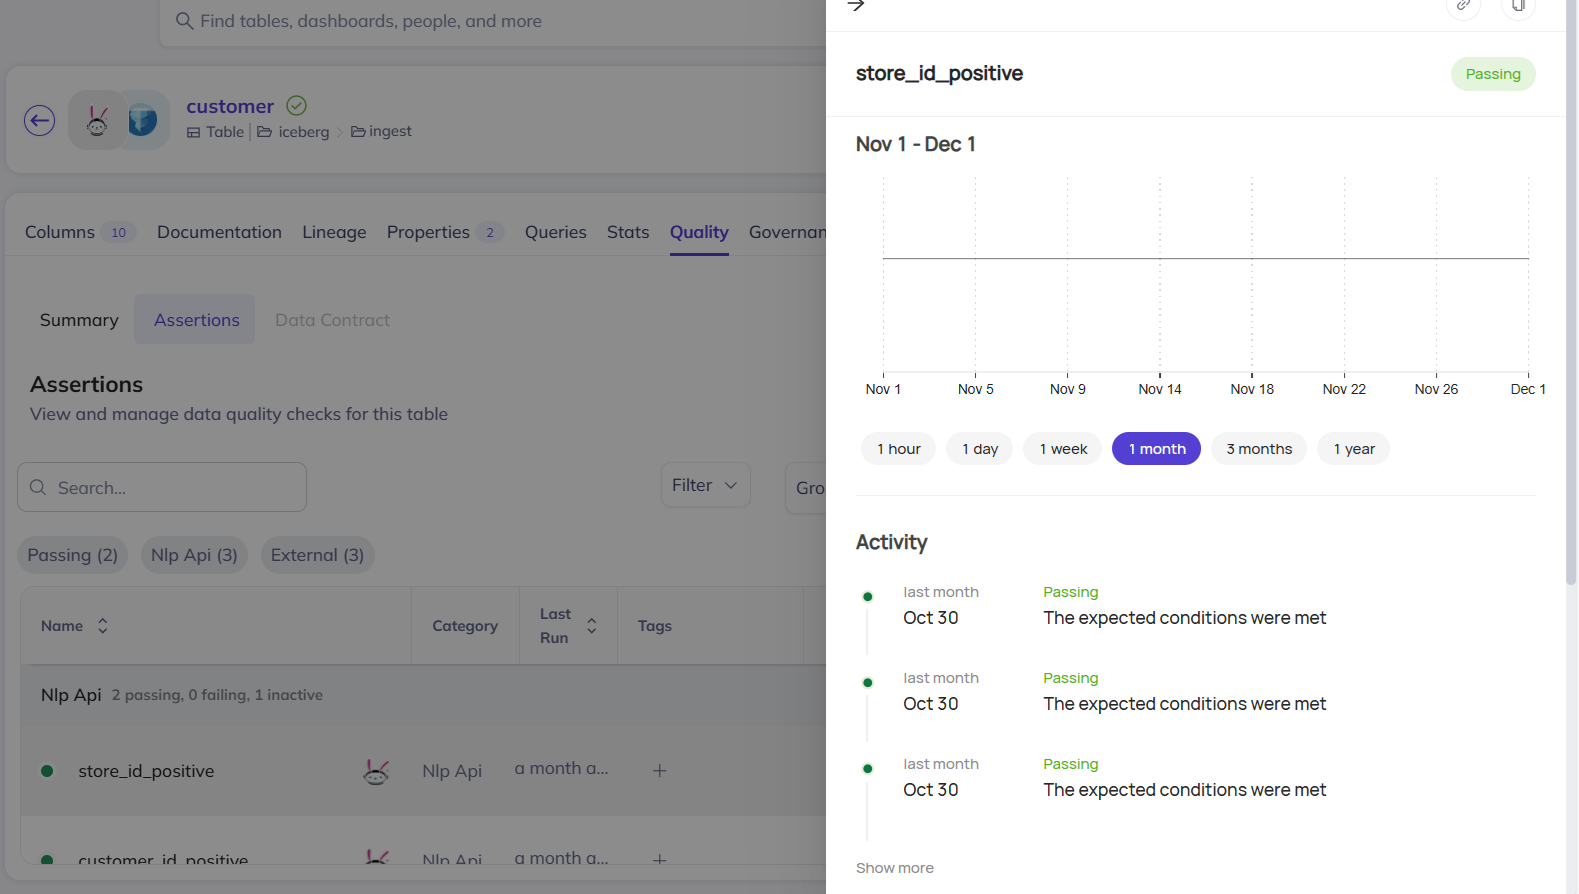The height and width of the screenshot is (894, 1579).
Task: Switch to the Assertions sub-tab
Action: click(x=196, y=320)
